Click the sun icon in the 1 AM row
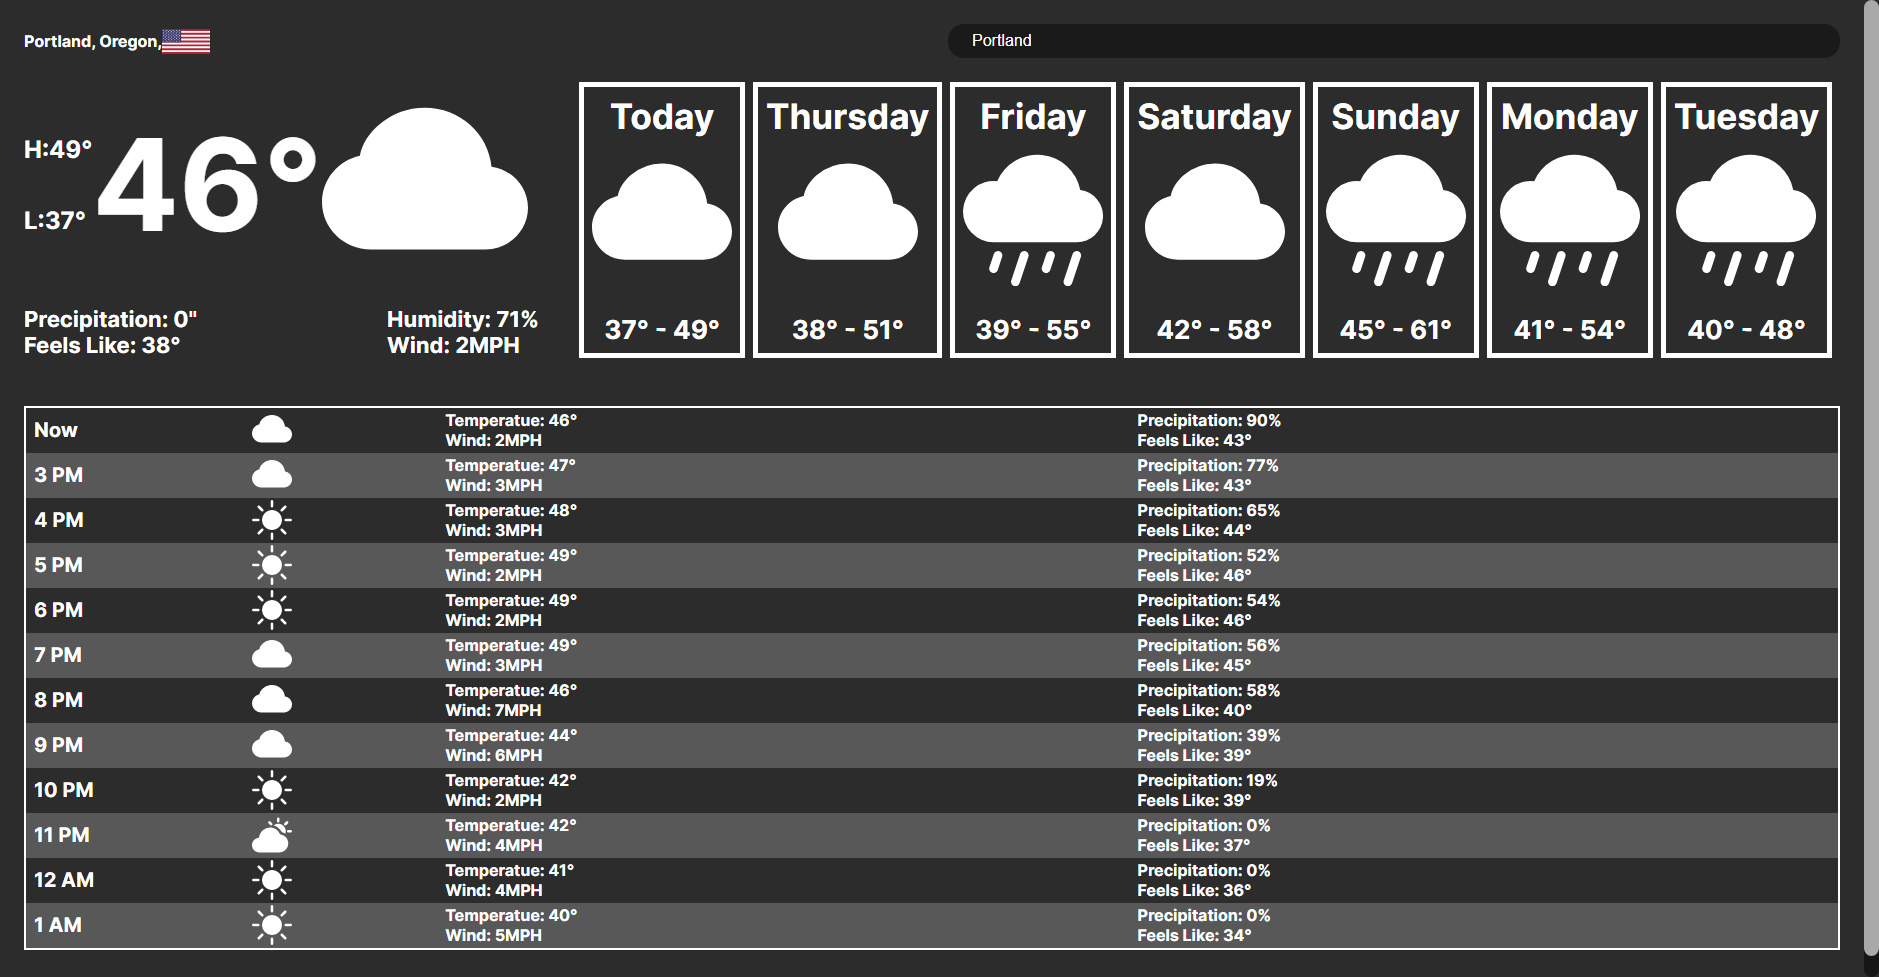 pos(272,925)
